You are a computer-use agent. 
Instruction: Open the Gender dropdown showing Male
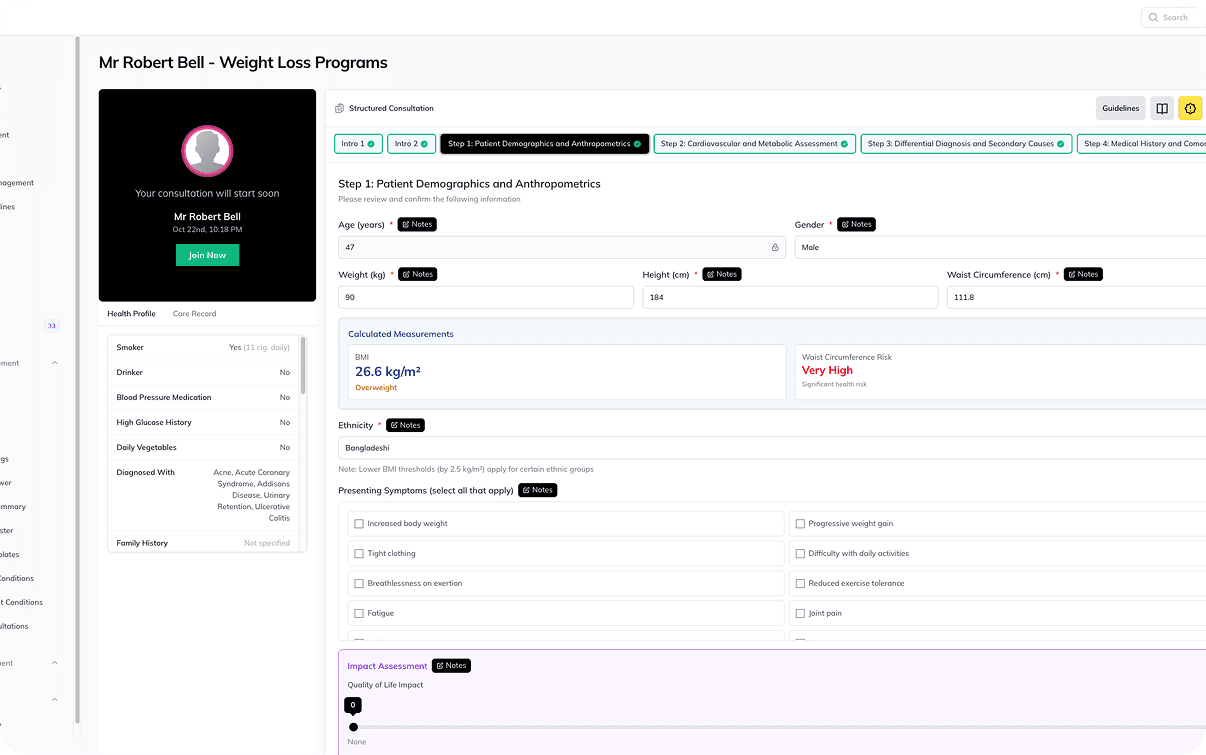1000,247
